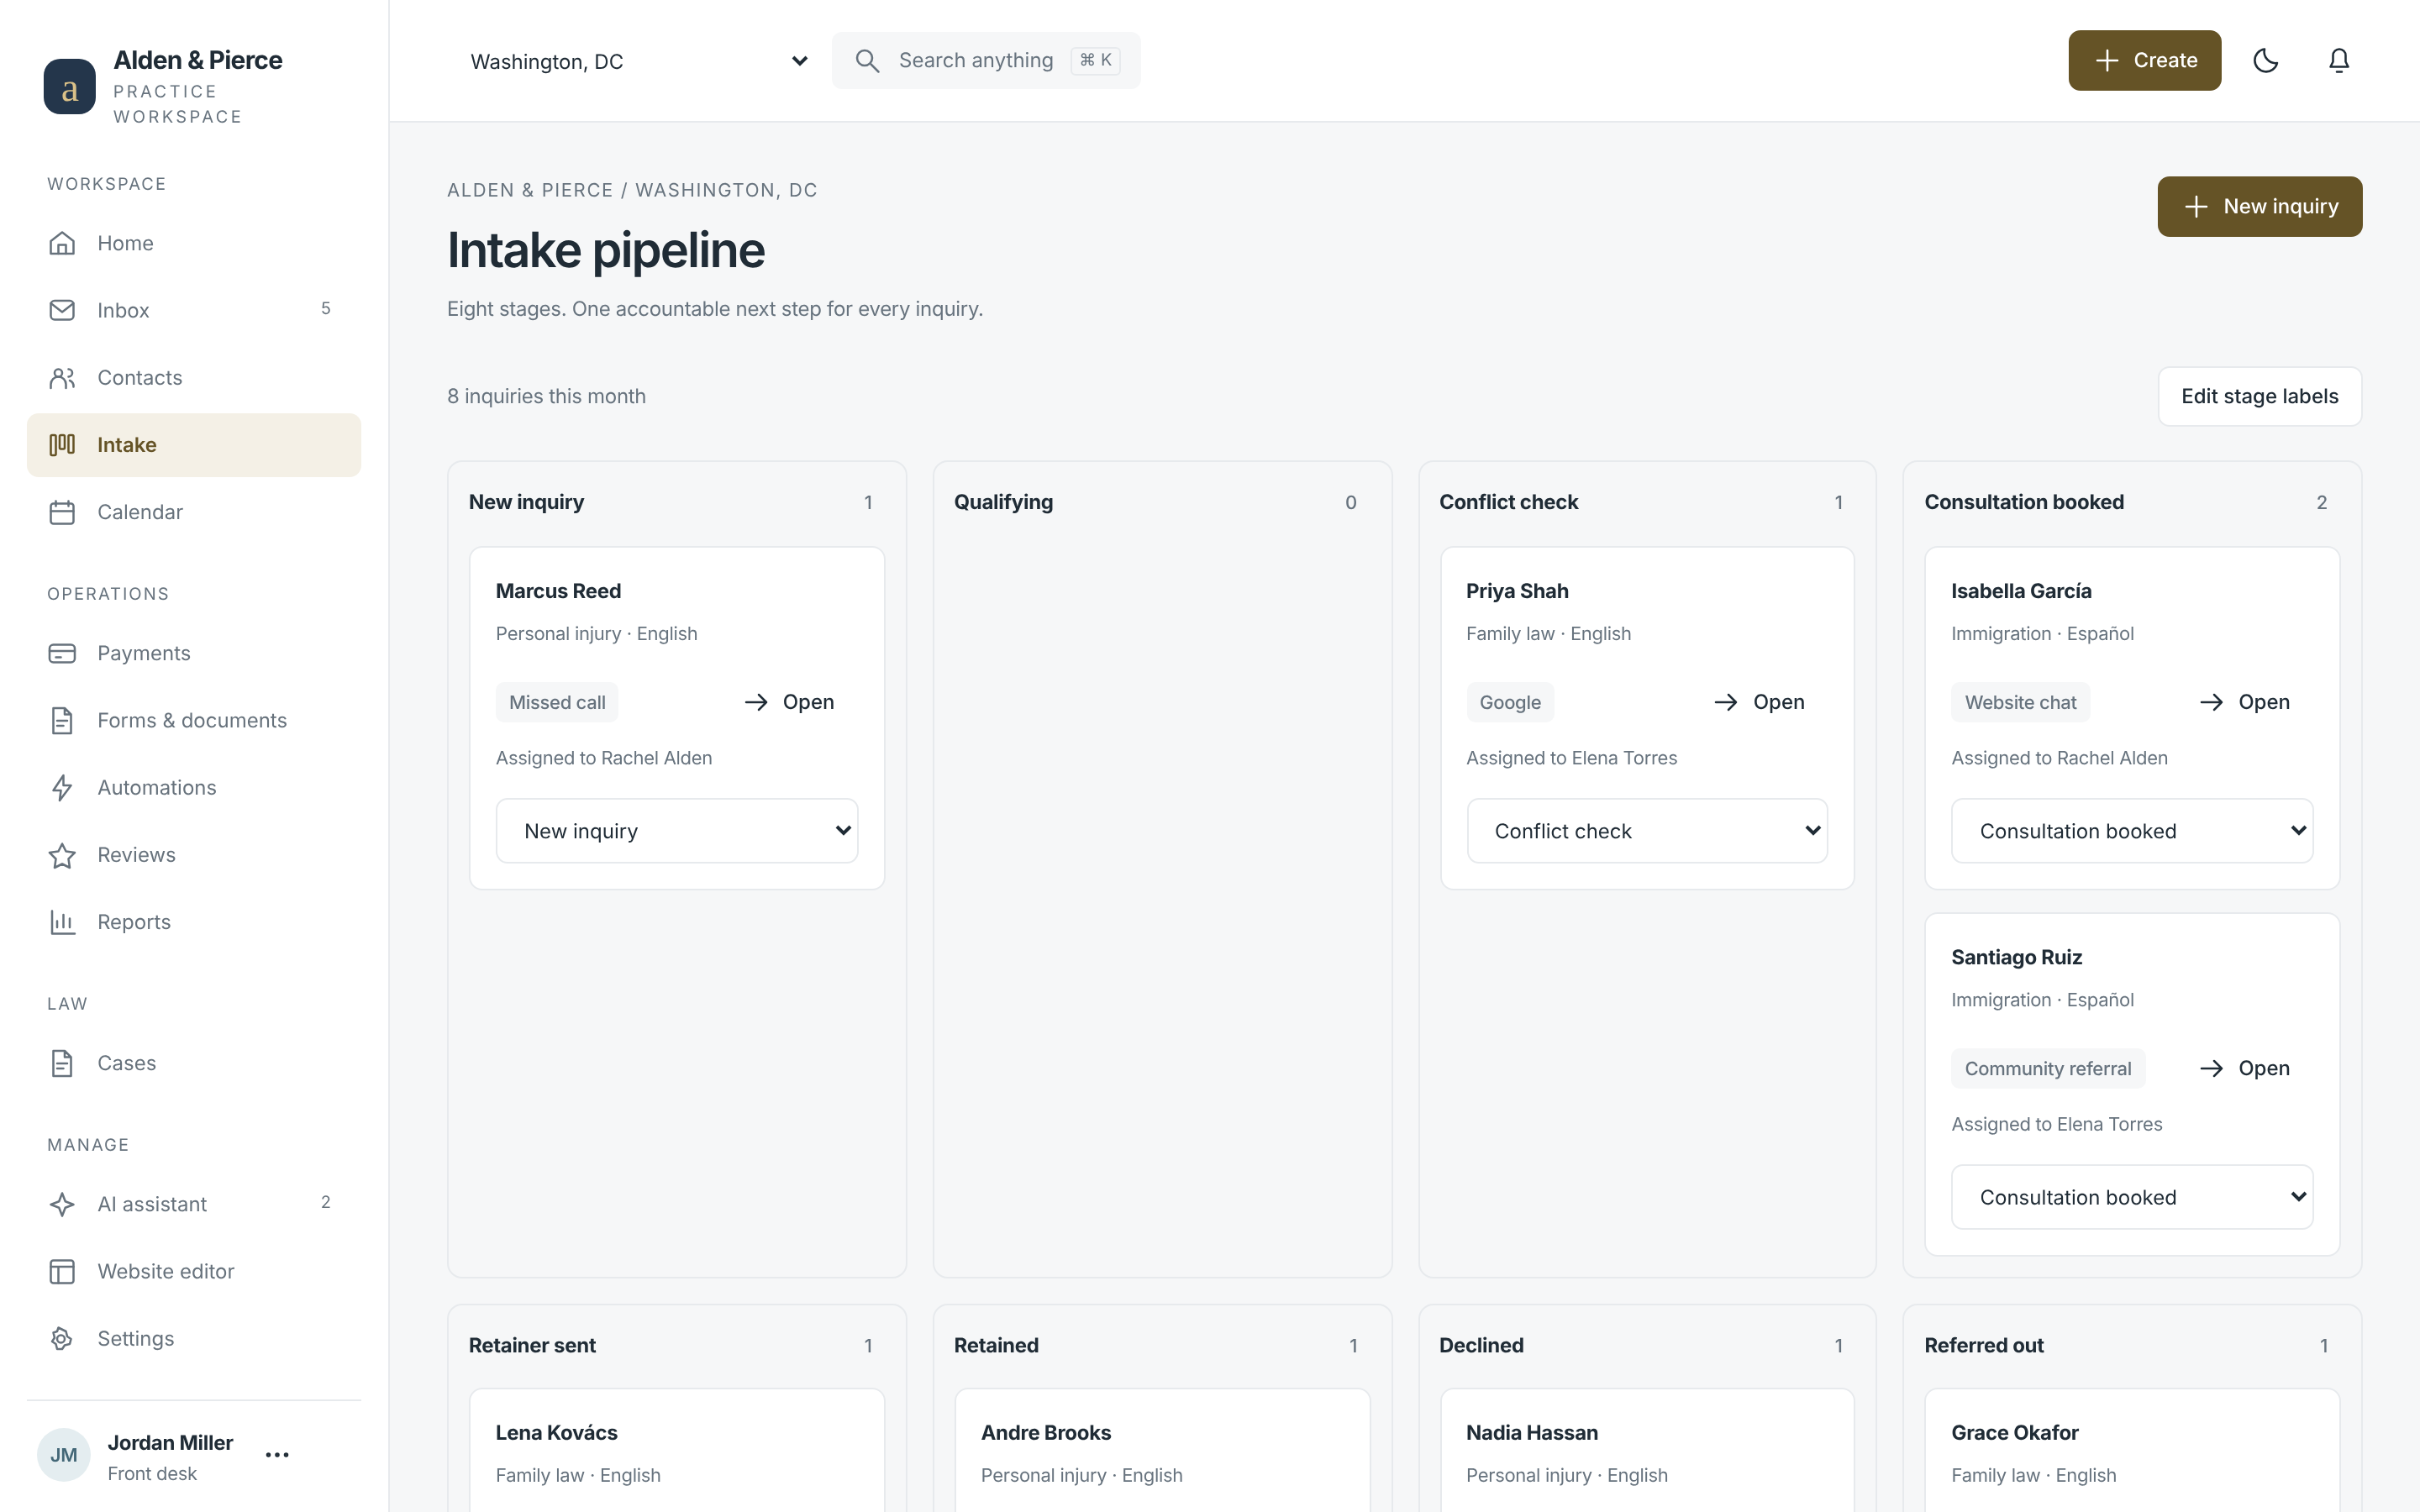Click the arrow icon on Marcus Reed's card

(756, 702)
